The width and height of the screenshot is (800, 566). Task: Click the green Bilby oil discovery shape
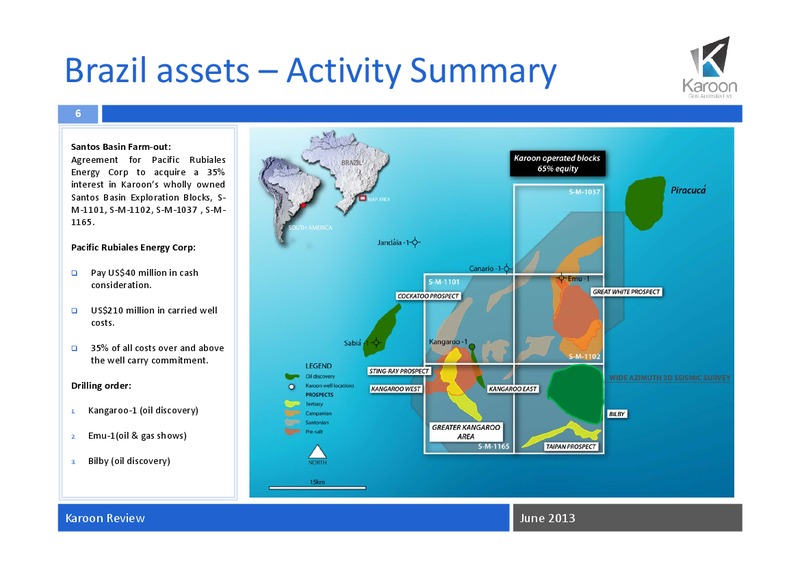tap(577, 394)
